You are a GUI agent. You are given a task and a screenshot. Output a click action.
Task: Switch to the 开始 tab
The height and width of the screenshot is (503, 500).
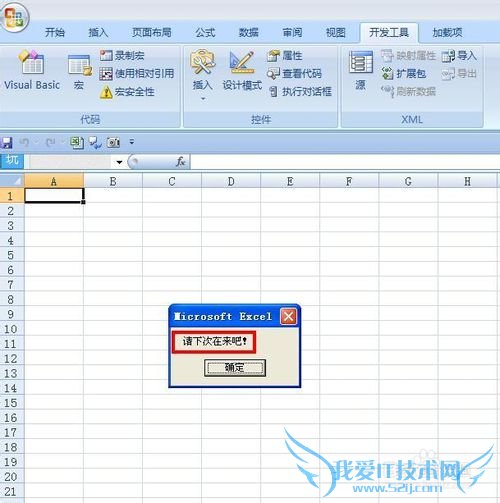pos(55,32)
